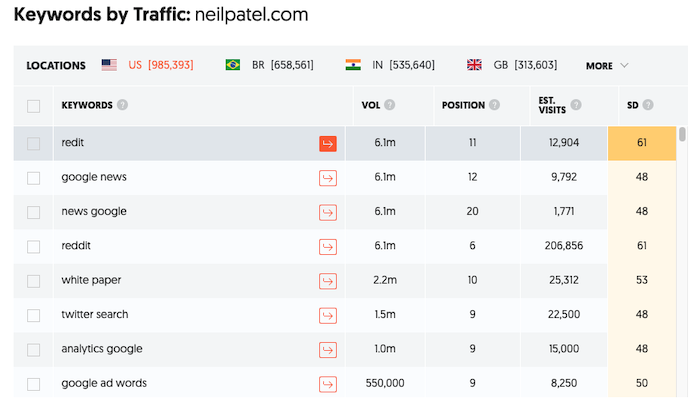Screen dimensions: 700x402
Task: Toggle the select-all keywords checkbox
Action: coord(33,106)
